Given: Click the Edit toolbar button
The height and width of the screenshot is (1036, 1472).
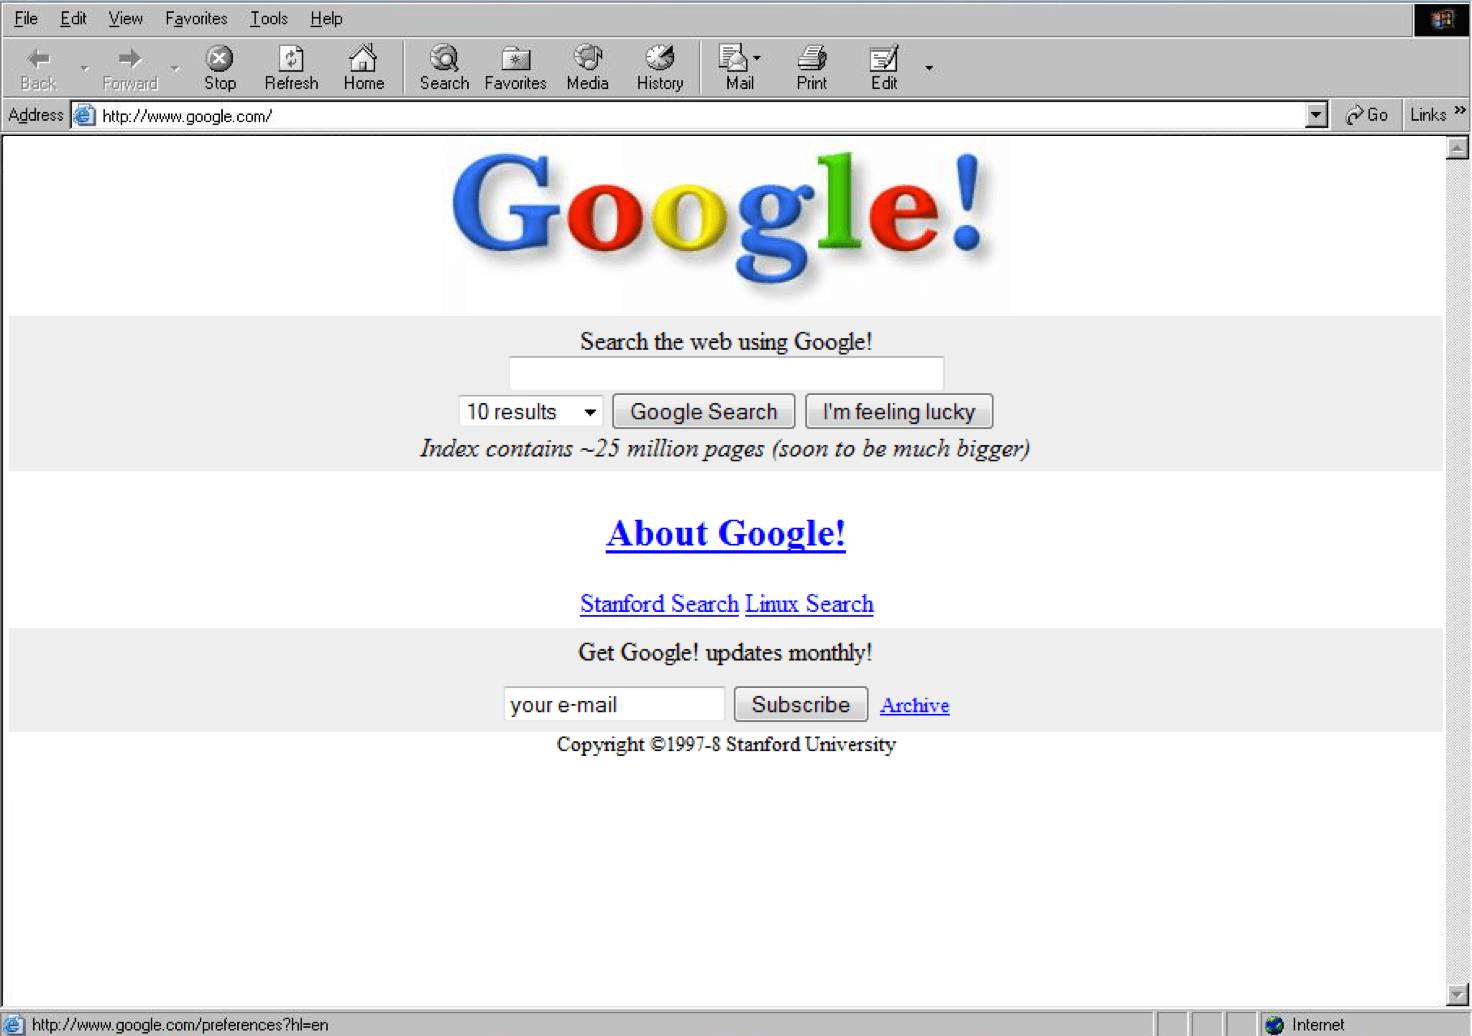Looking at the screenshot, I should point(884,68).
